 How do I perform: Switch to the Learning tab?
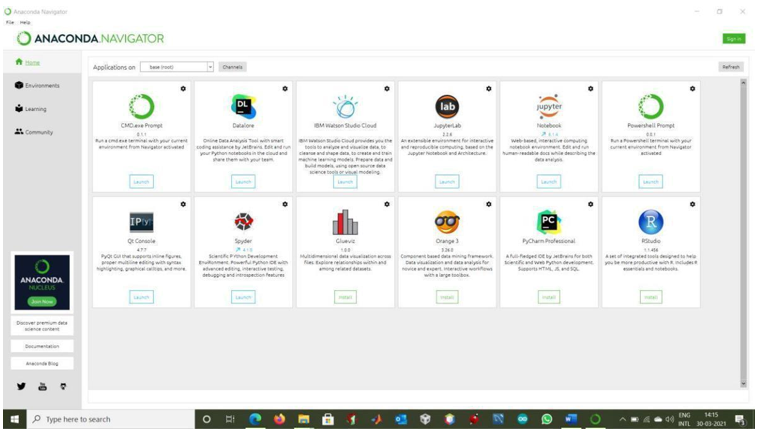point(31,109)
